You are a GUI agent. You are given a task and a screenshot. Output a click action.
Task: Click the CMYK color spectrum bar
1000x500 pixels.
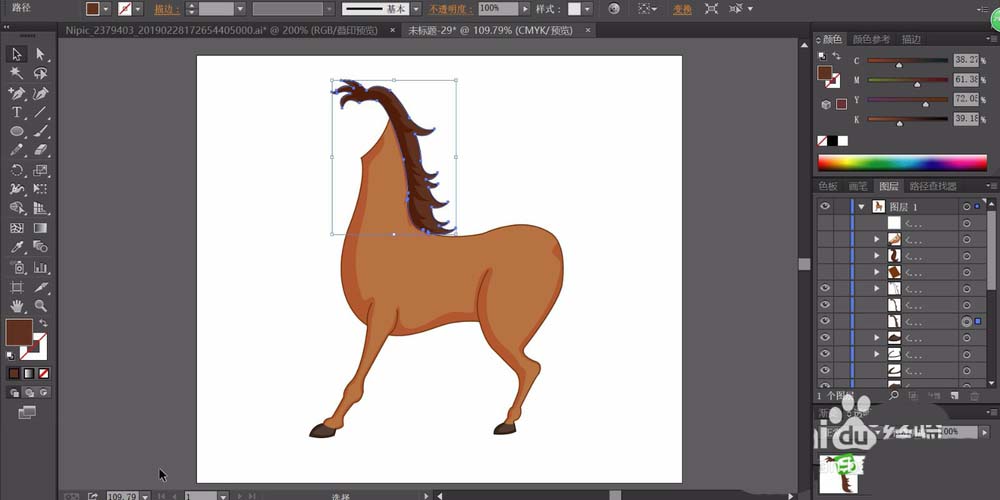click(x=901, y=163)
